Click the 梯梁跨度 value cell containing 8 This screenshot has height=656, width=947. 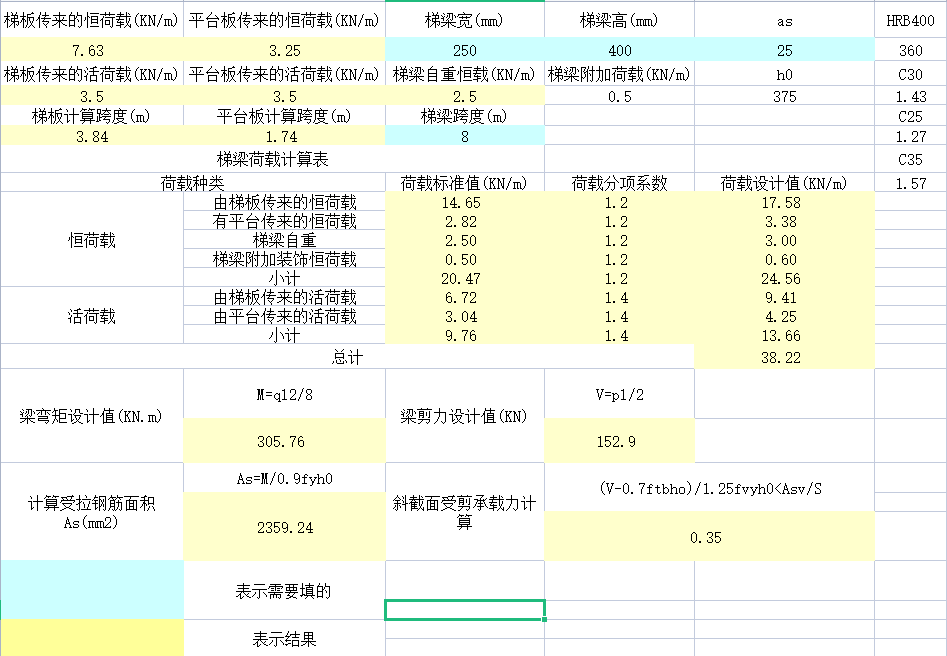(464, 136)
